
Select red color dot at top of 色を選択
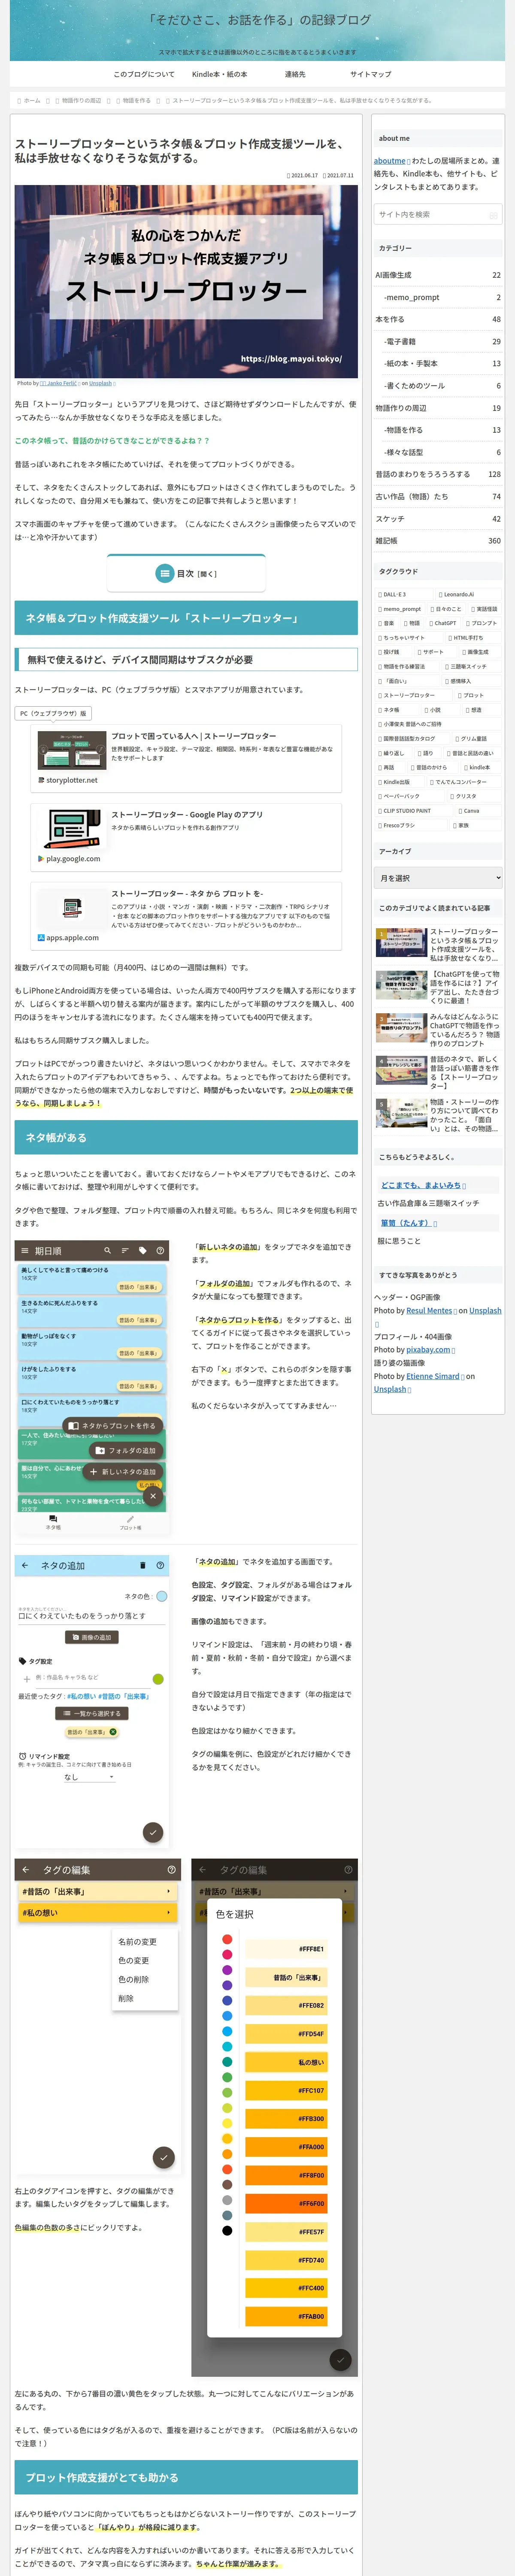coord(227,1939)
